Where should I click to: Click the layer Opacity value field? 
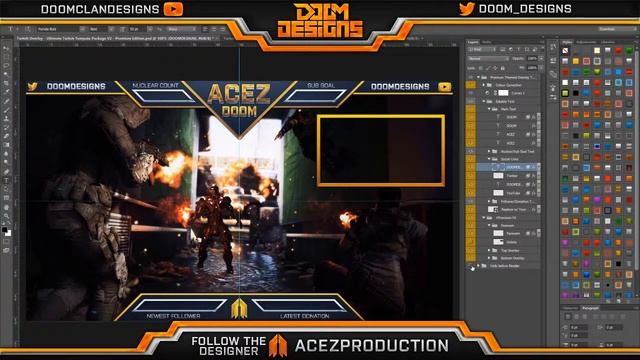(x=532, y=59)
